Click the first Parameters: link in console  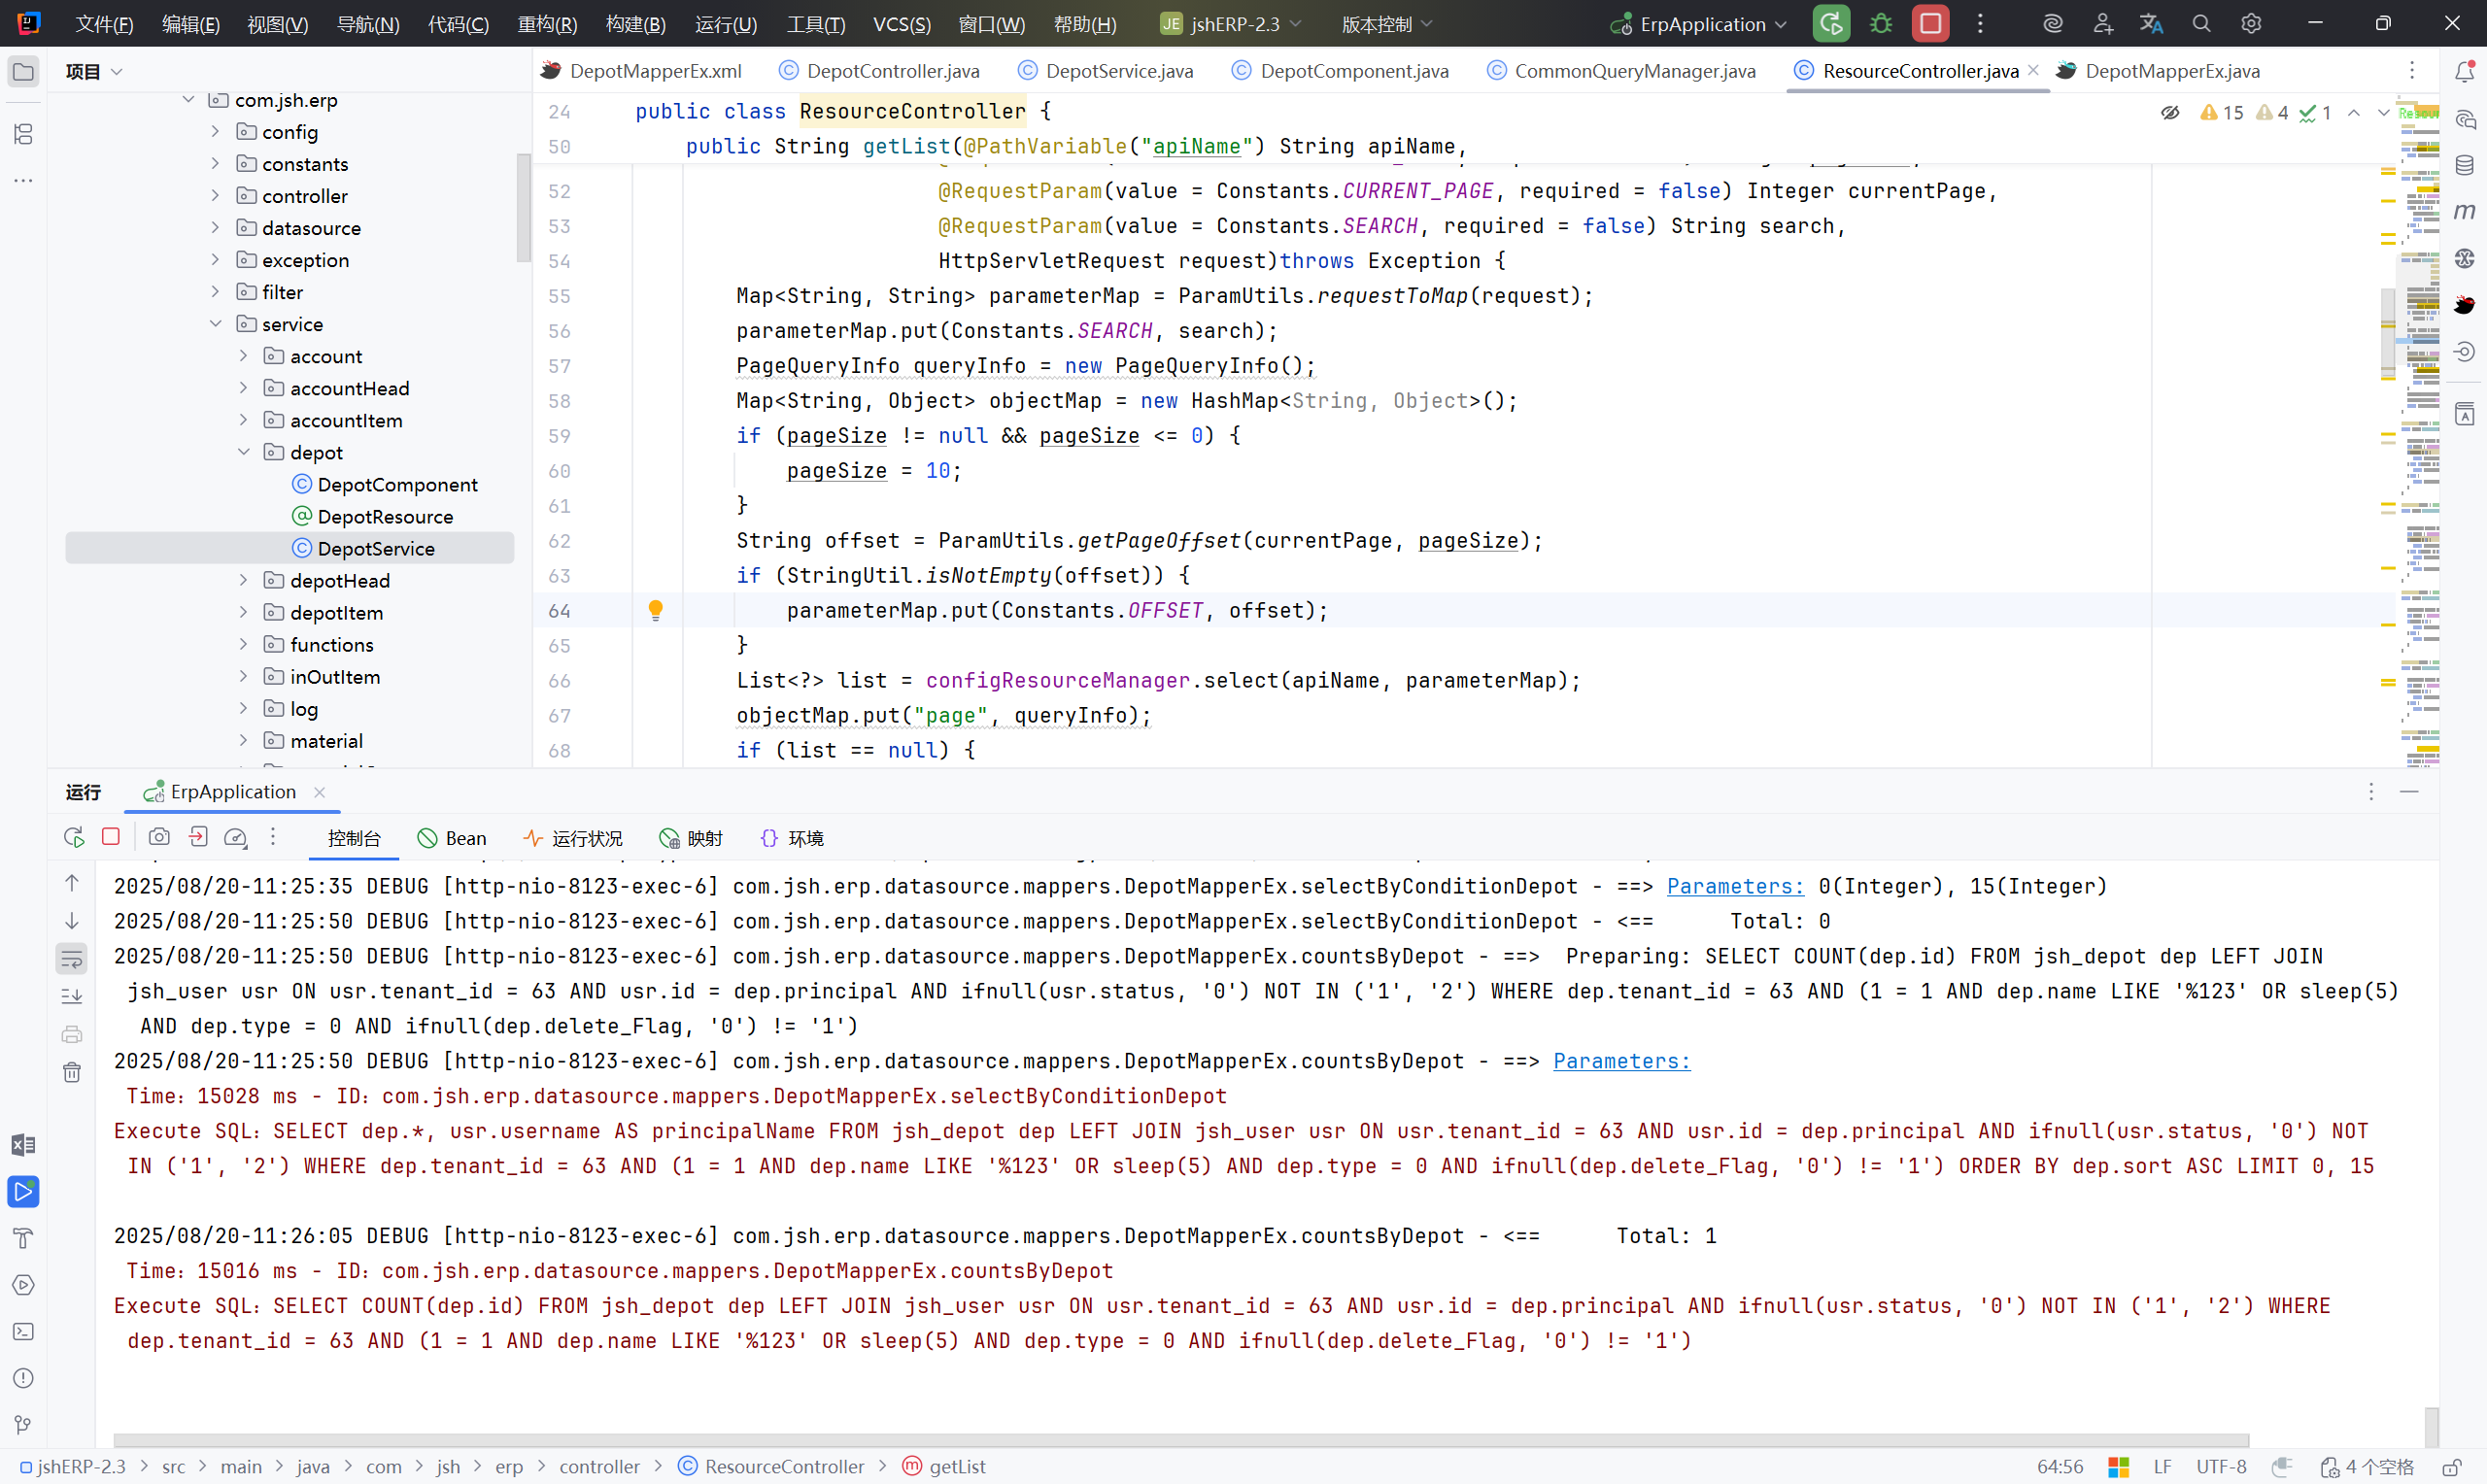point(1735,886)
